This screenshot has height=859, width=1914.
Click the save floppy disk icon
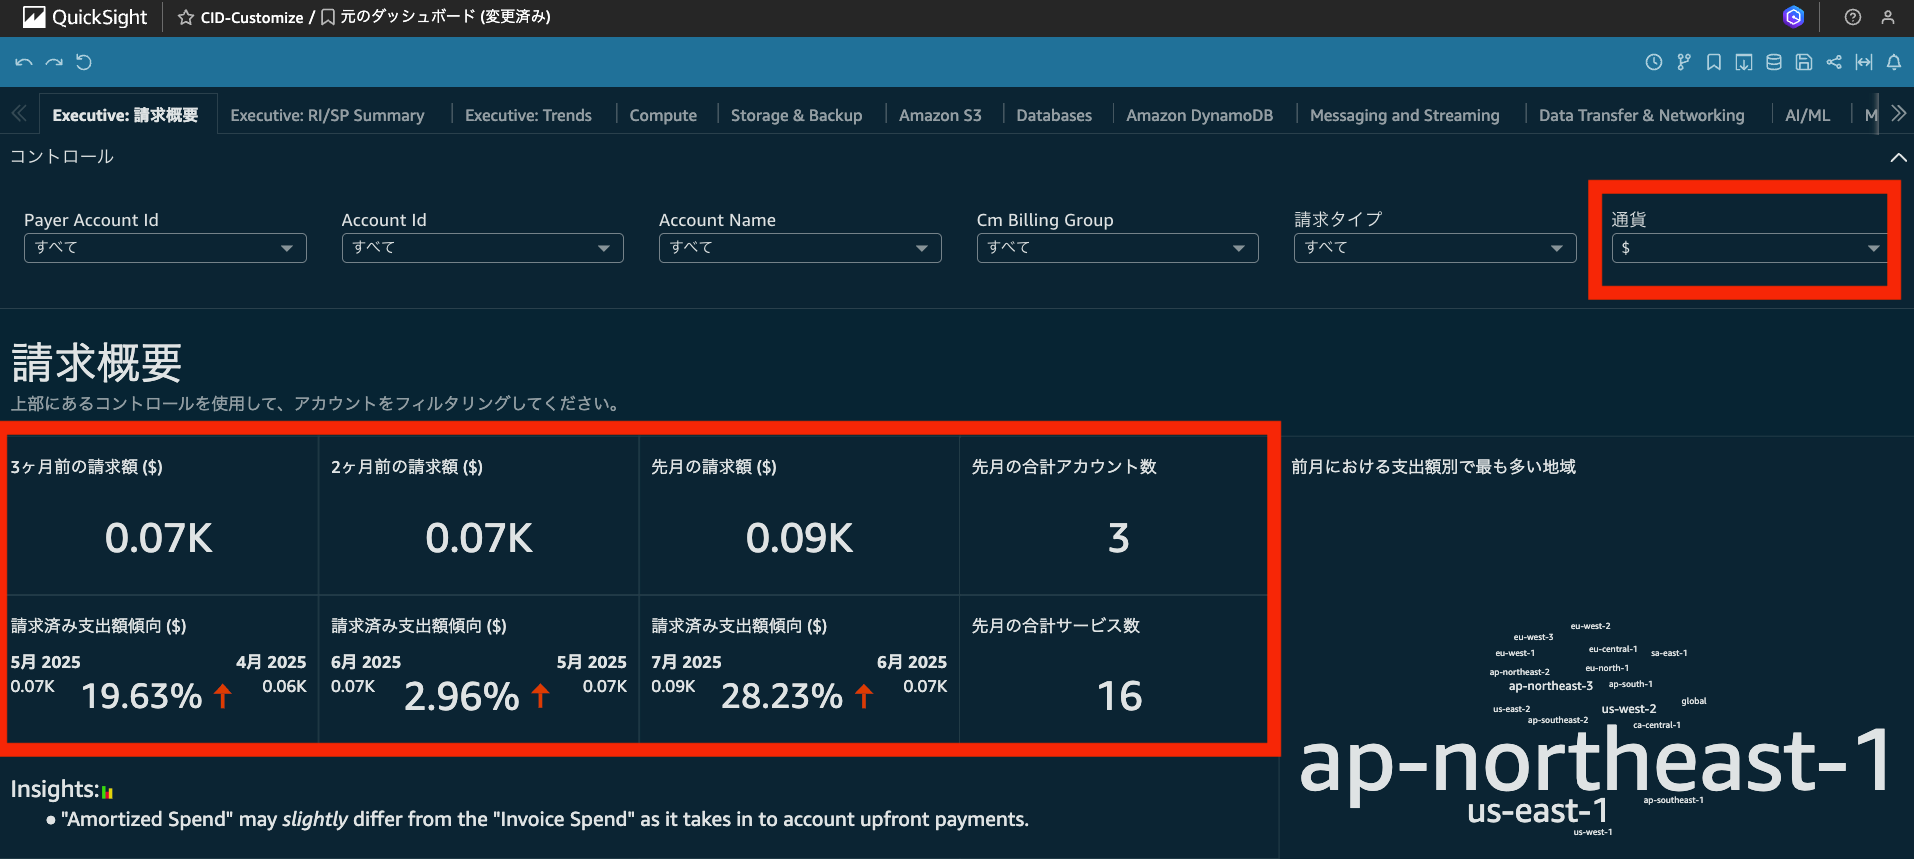coord(1804,62)
